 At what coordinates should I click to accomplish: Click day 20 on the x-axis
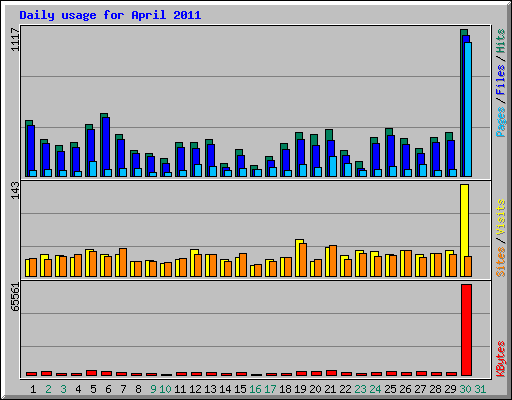[x=315, y=389]
